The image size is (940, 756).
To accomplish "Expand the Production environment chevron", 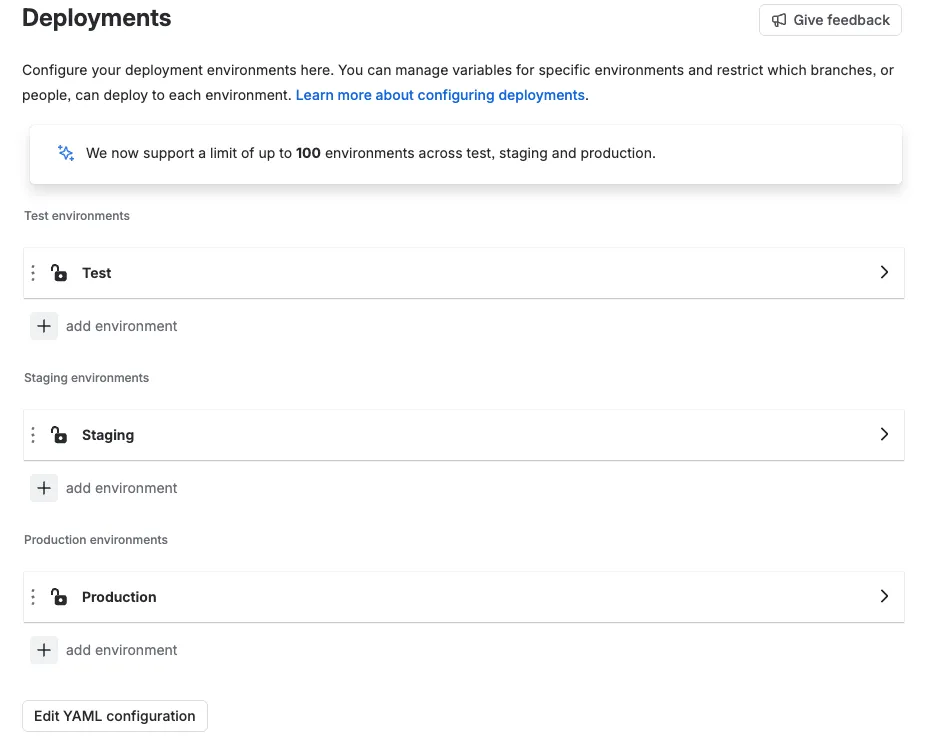I will 884,596.
